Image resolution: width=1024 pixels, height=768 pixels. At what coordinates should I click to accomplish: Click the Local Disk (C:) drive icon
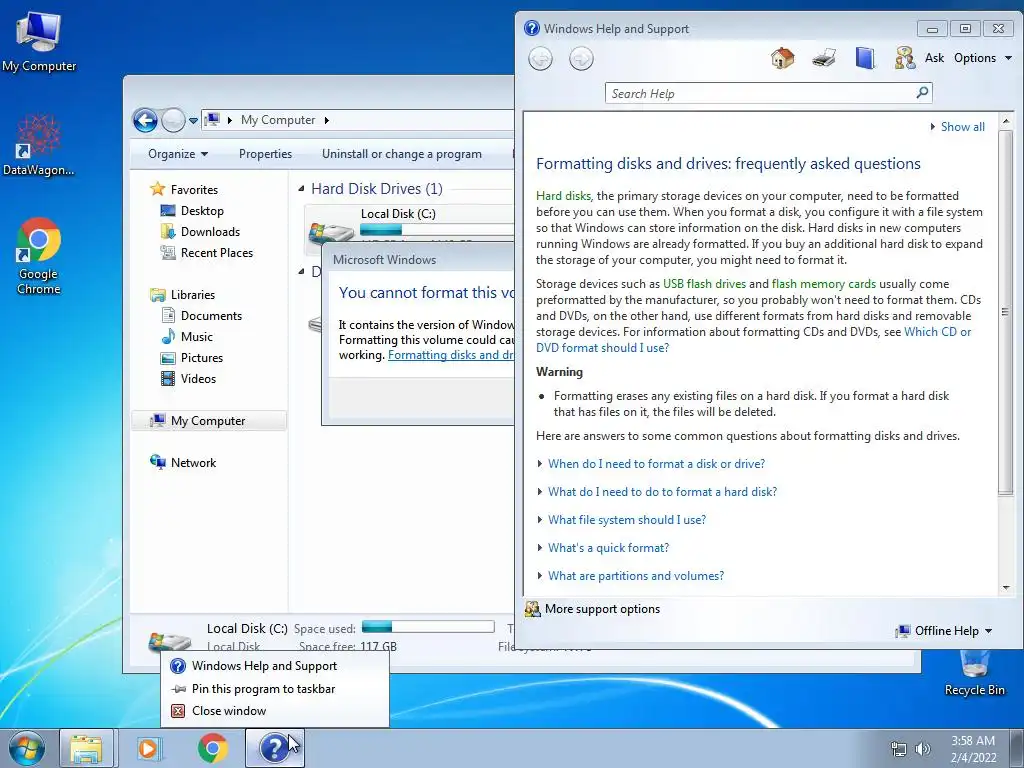click(331, 234)
